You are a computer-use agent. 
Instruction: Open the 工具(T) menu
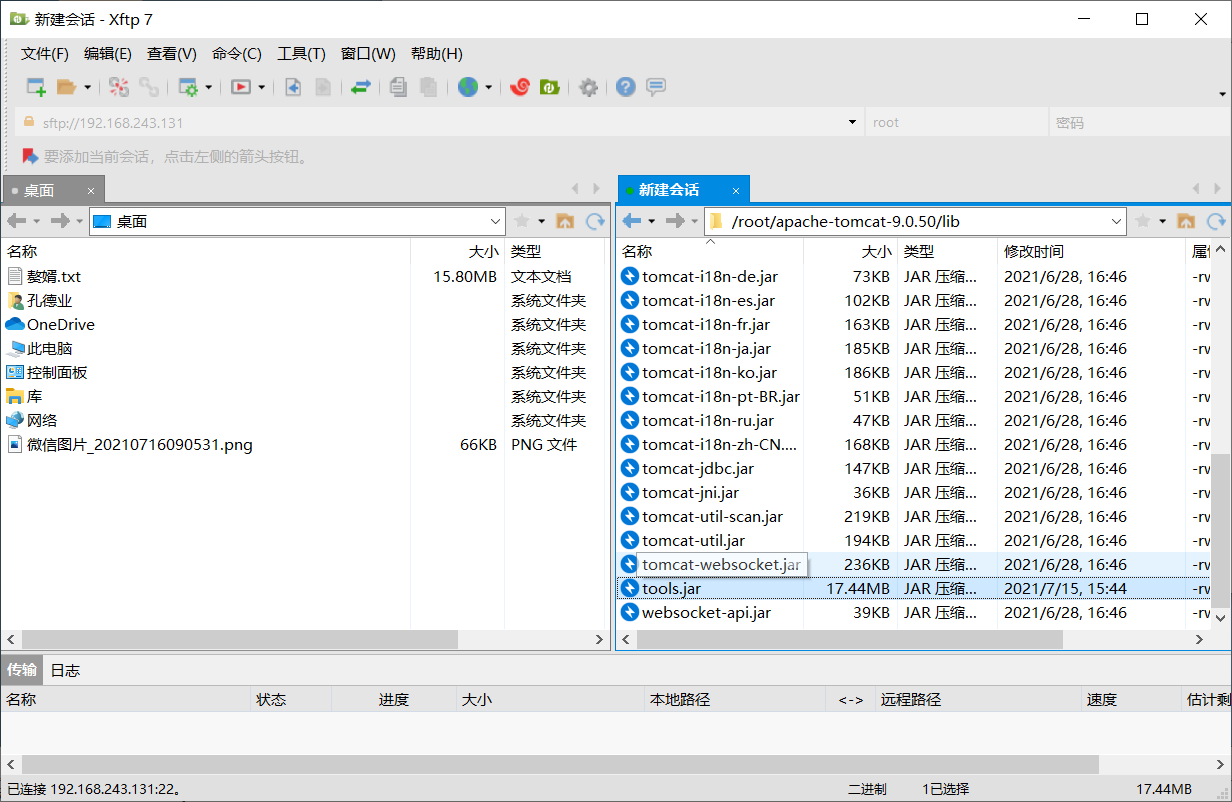pyautogui.click(x=301, y=54)
